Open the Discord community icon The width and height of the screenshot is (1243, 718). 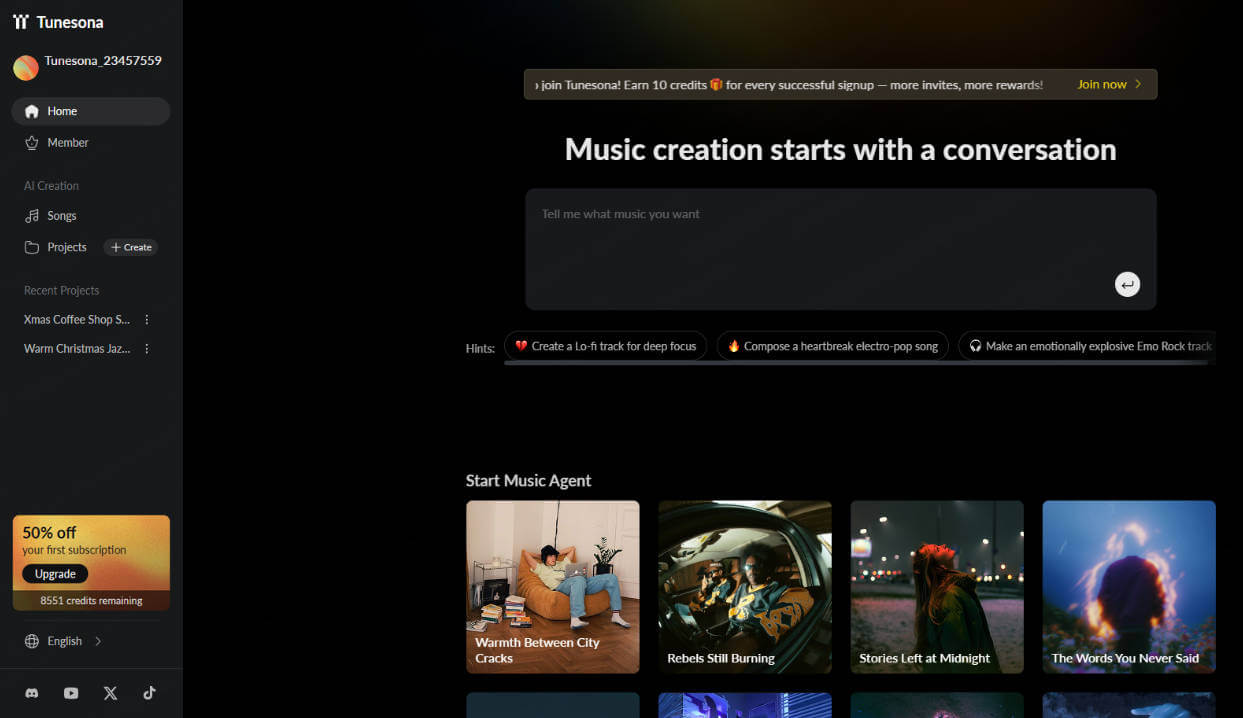31,693
